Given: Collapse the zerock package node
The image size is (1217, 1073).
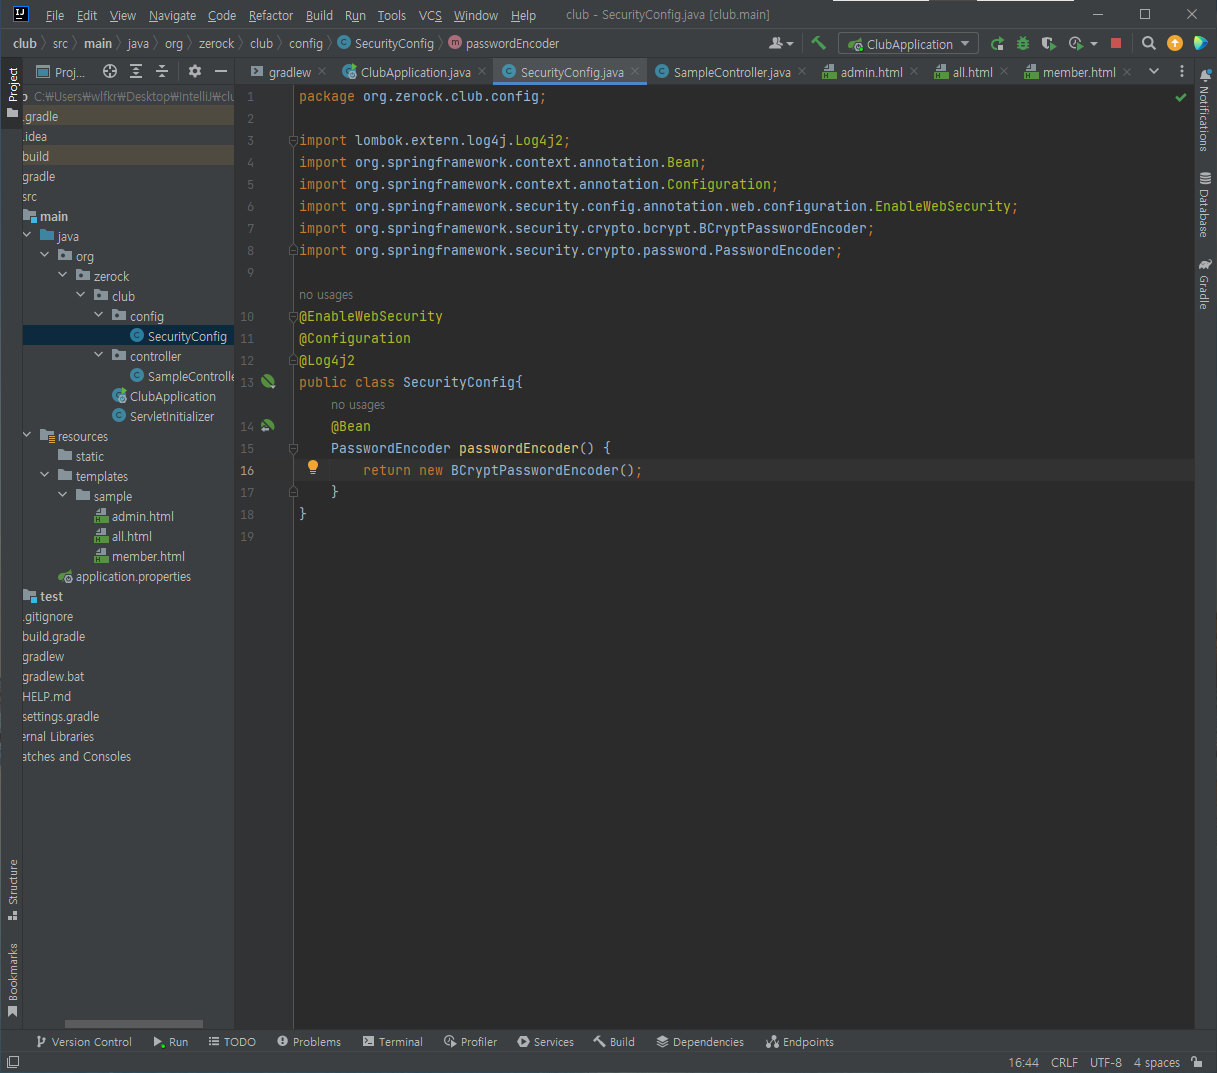Looking at the screenshot, I should coord(63,276).
